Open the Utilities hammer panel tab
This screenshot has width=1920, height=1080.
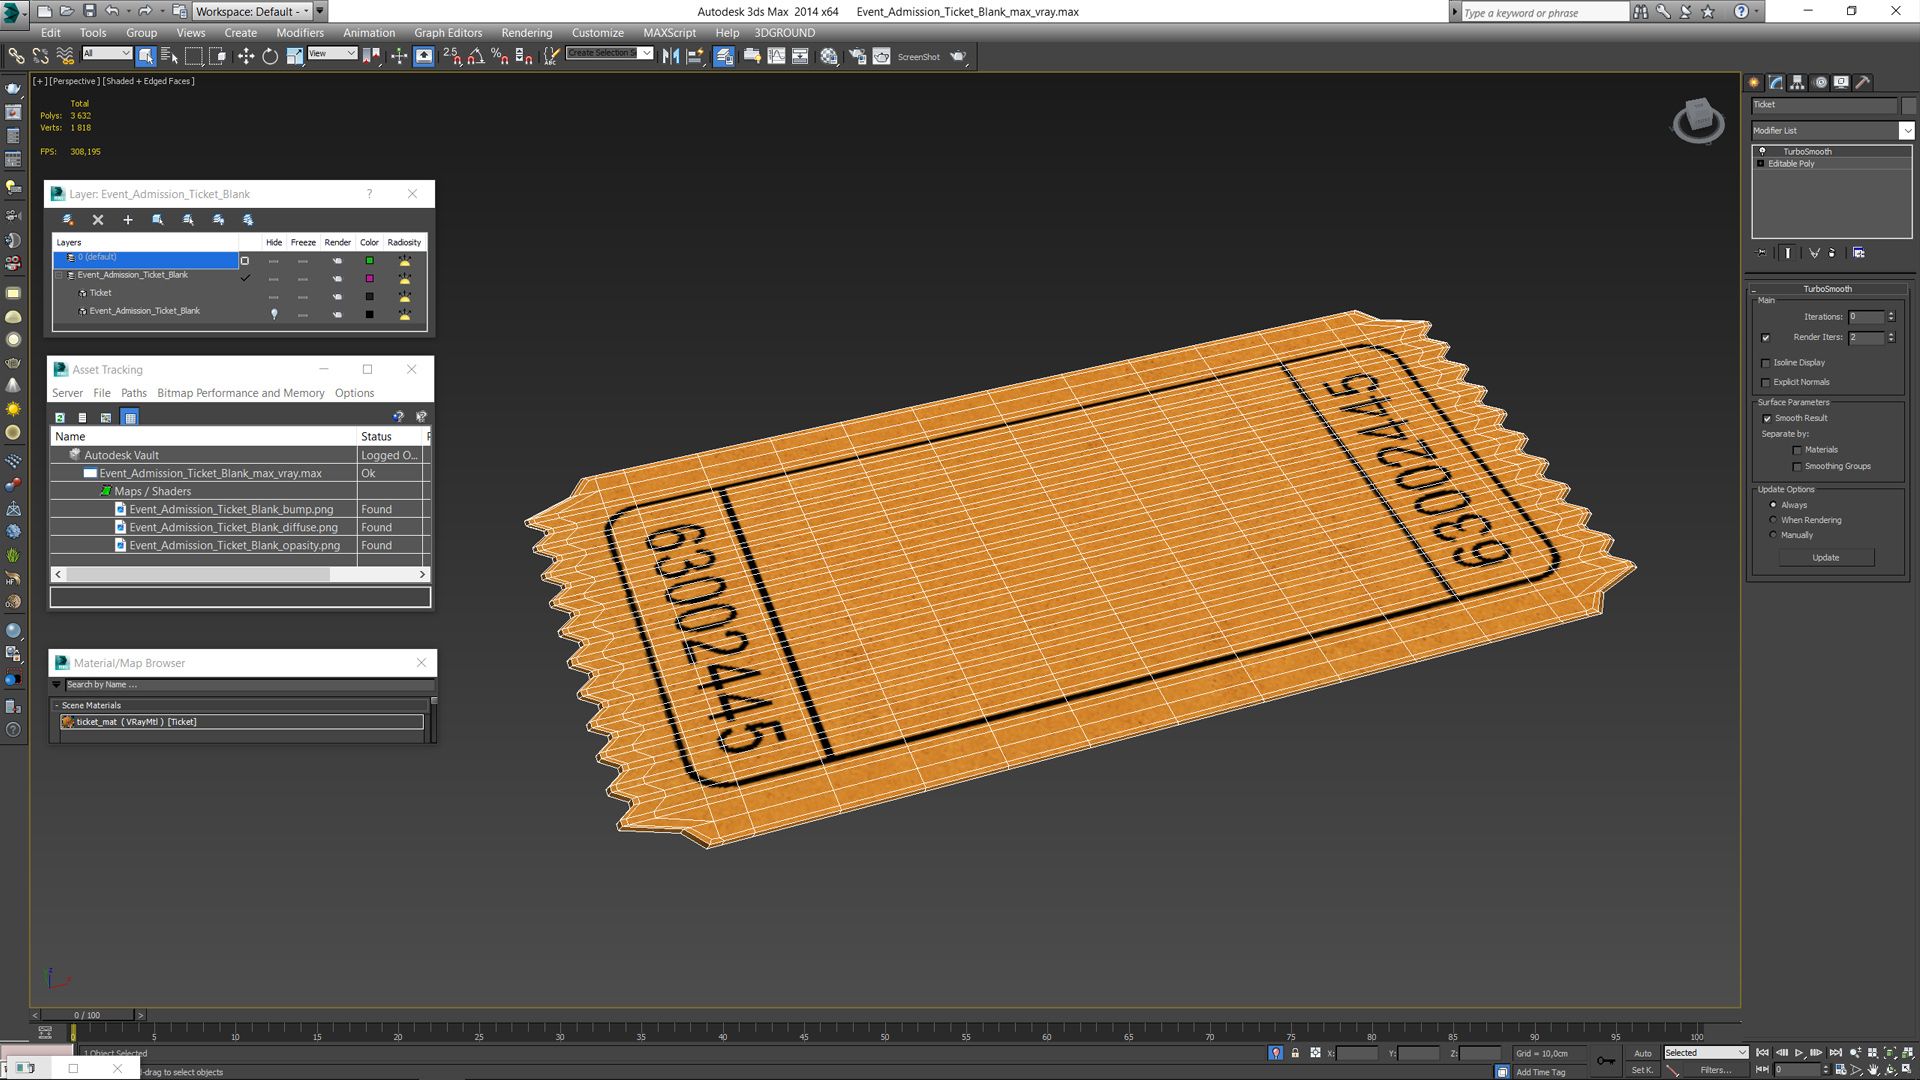pos(1863,83)
